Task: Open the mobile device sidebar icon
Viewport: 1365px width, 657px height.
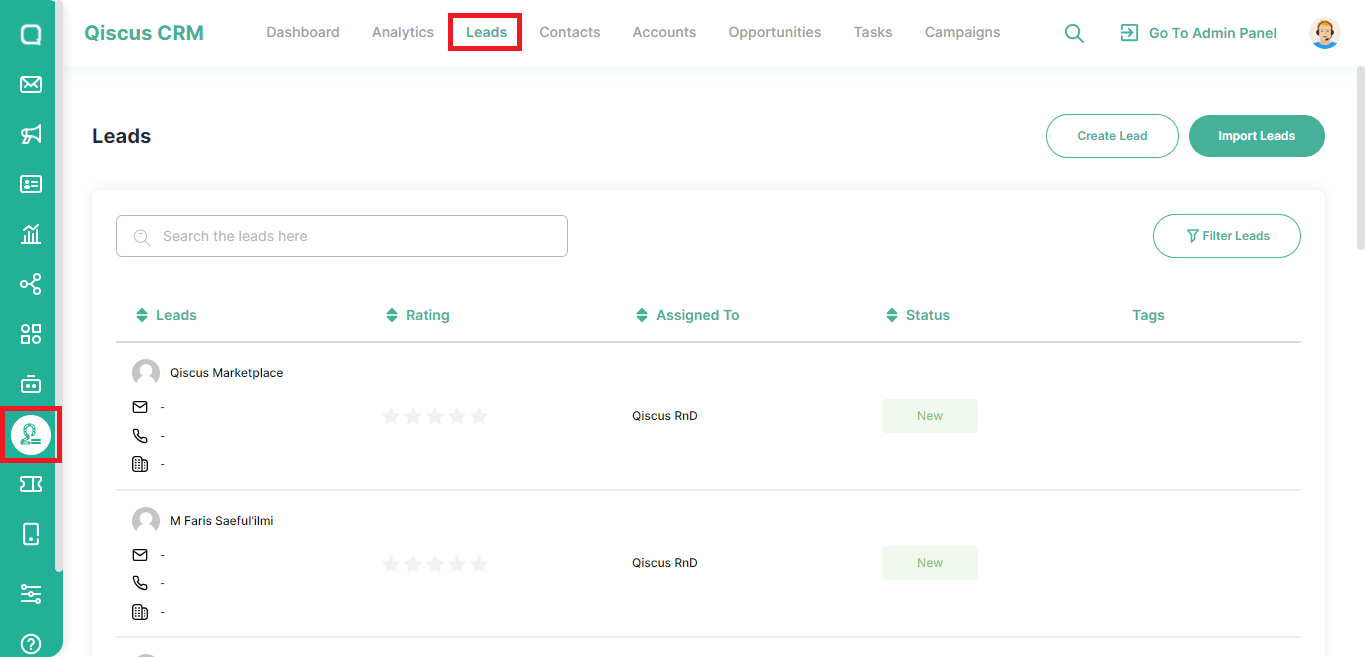Action: [31, 534]
